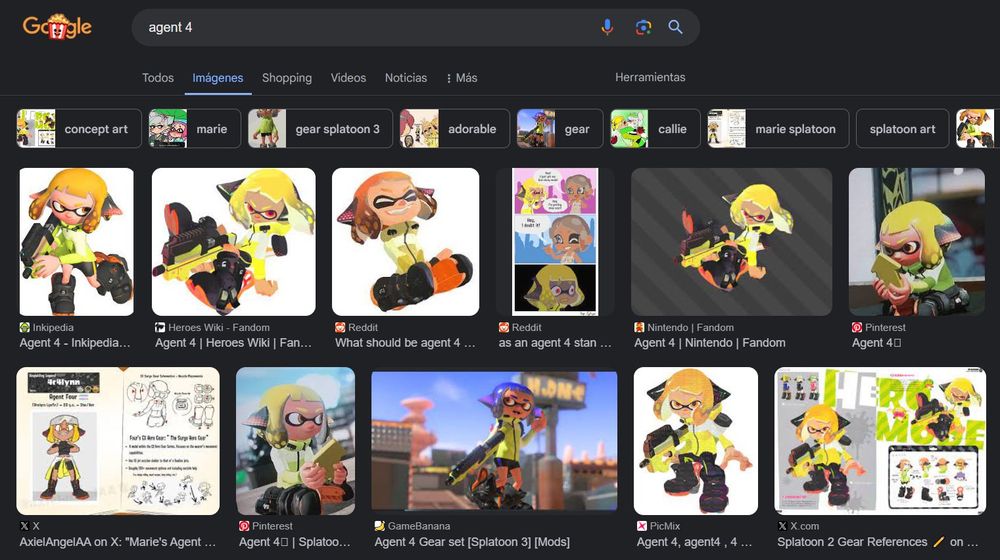The width and height of the screenshot is (1000, 560).
Task: Click X favicon above AxielAngelAA title
Action: (x=24, y=526)
